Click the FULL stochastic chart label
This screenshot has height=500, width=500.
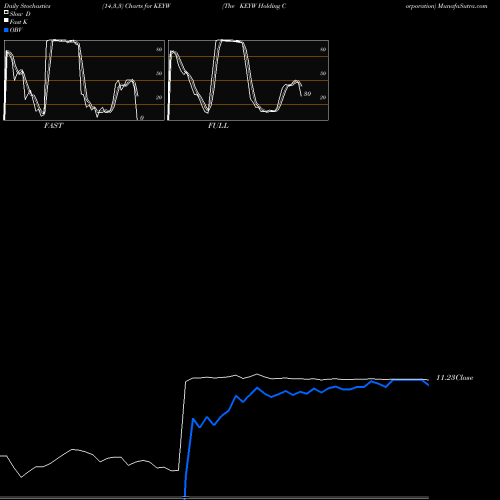[218, 126]
